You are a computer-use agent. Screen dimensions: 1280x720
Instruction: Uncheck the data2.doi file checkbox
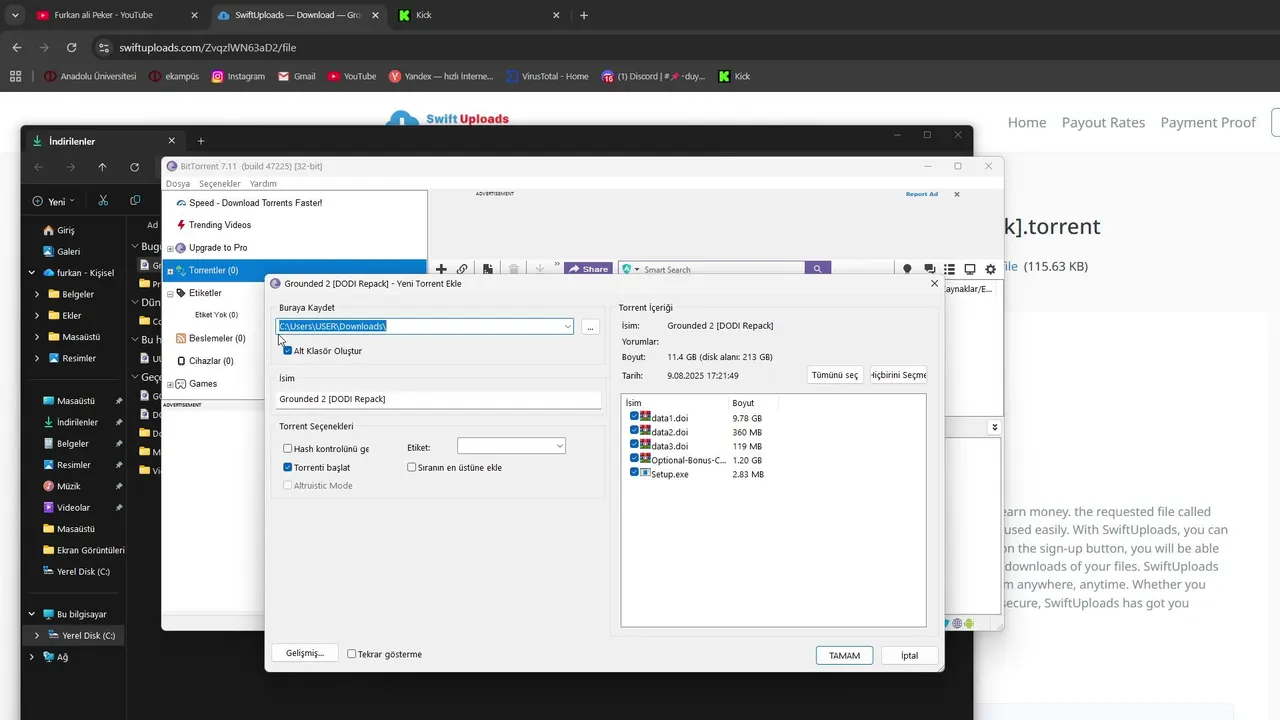click(634, 431)
